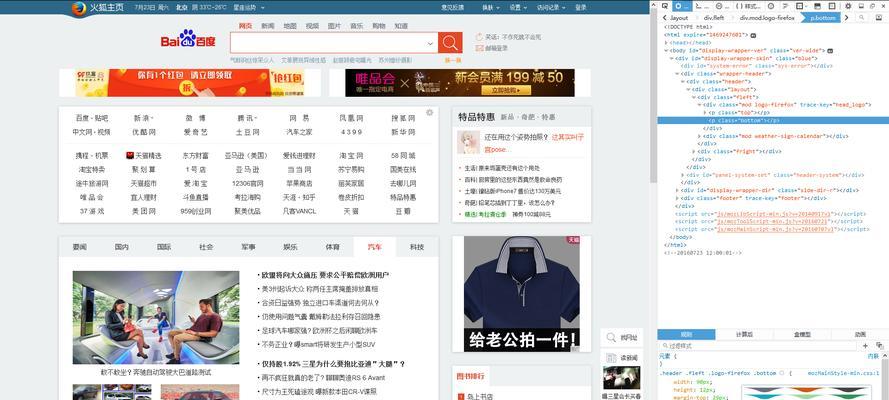Select p.bottom breadcrumb

(823, 18)
